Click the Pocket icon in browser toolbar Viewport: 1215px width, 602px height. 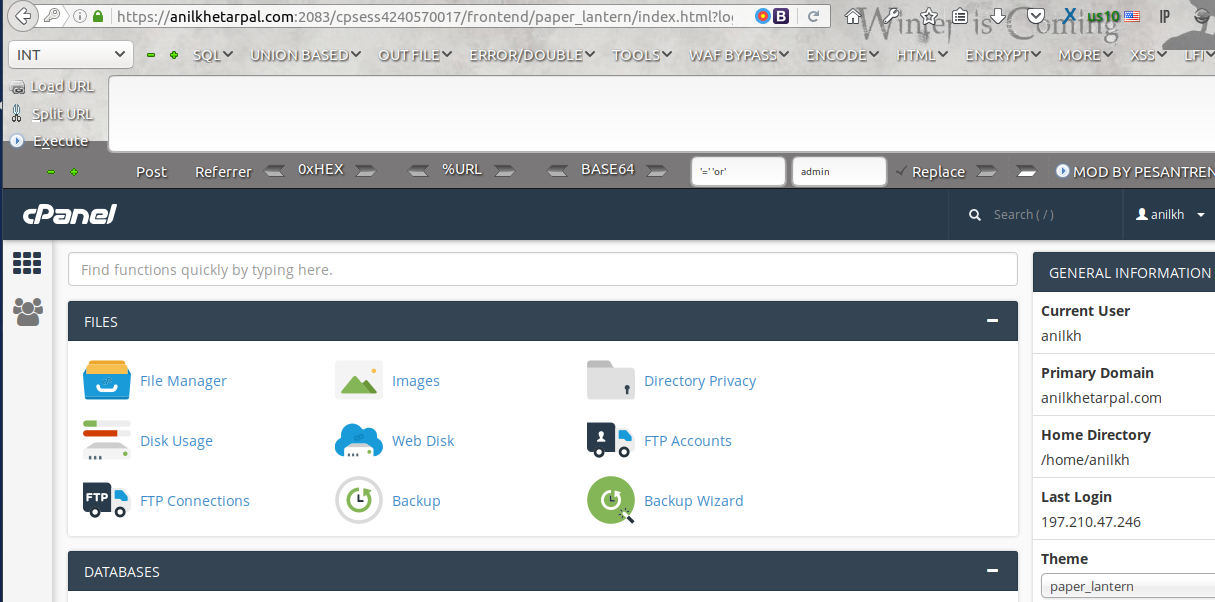click(x=1035, y=16)
